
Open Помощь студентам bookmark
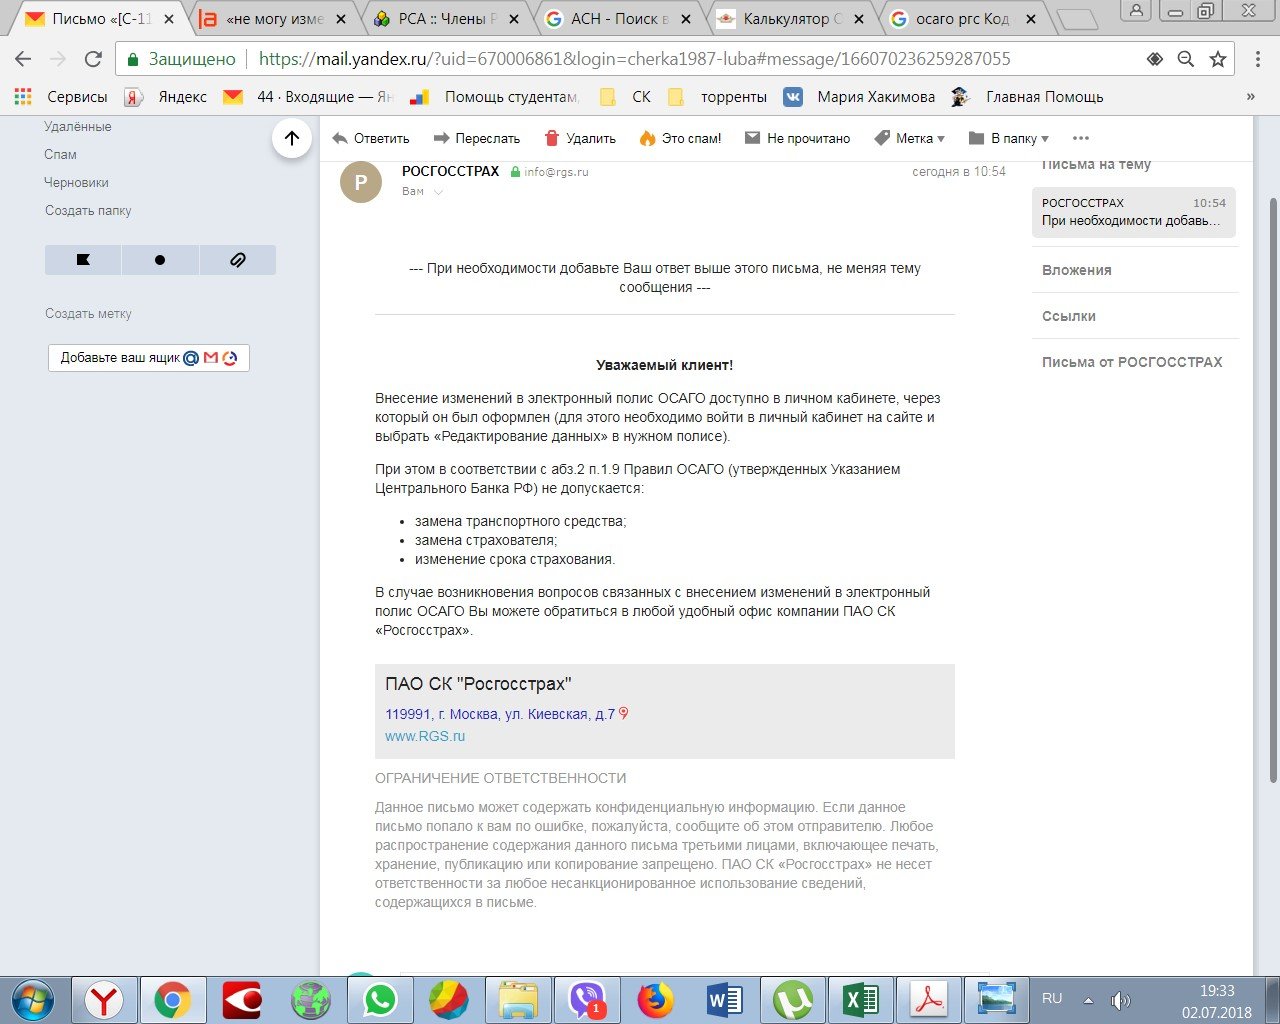[495, 97]
